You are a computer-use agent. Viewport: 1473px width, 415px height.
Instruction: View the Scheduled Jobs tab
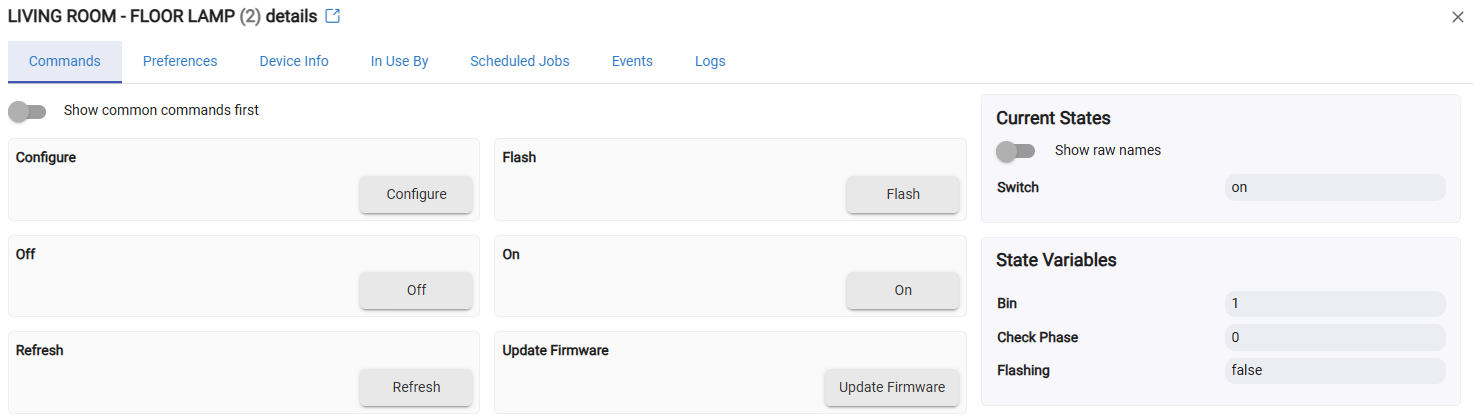pyautogui.click(x=520, y=61)
